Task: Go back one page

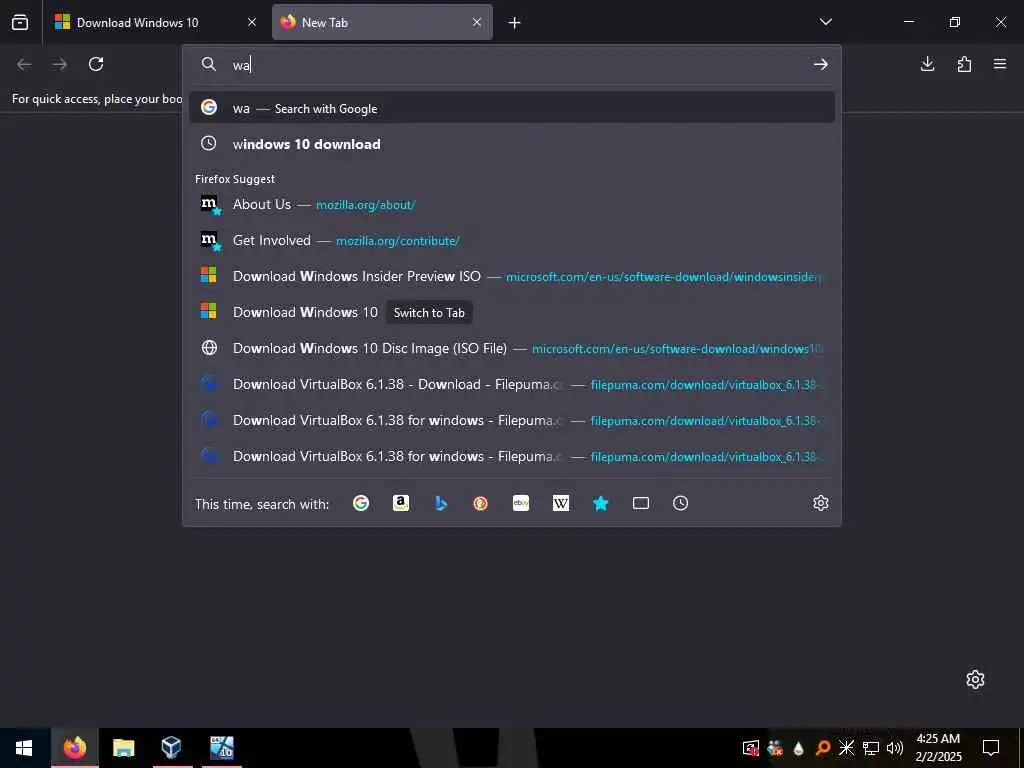Action: click(x=24, y=64)
